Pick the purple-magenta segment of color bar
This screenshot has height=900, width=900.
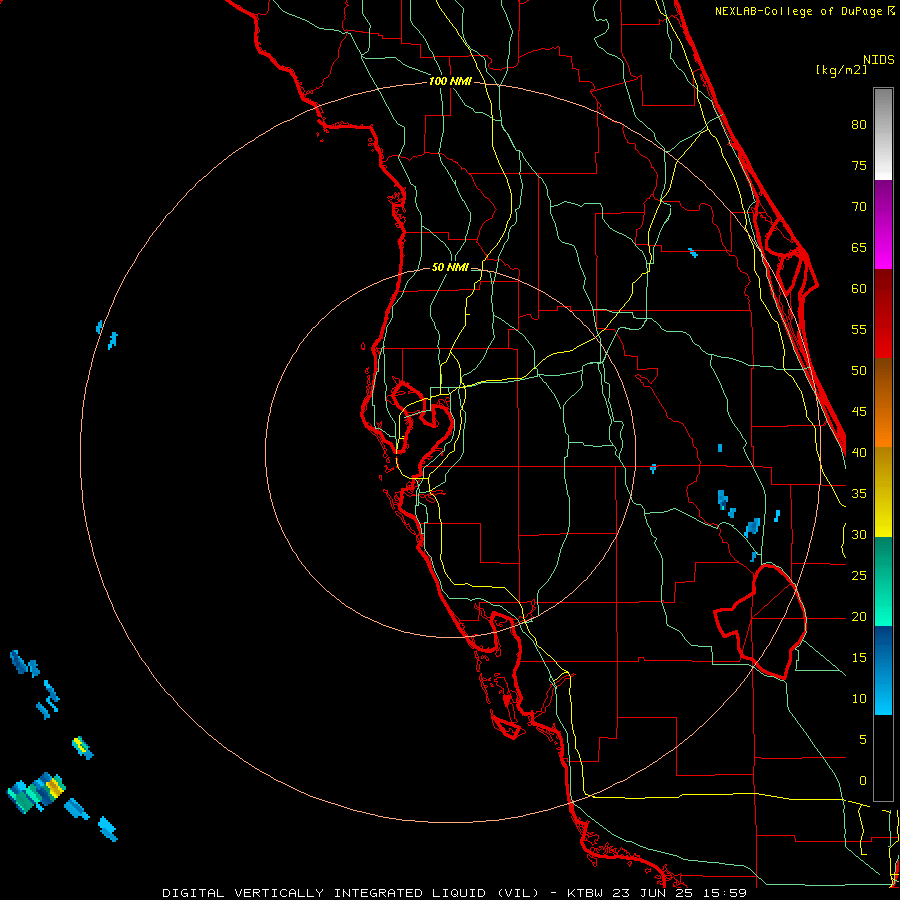[883, 225]
